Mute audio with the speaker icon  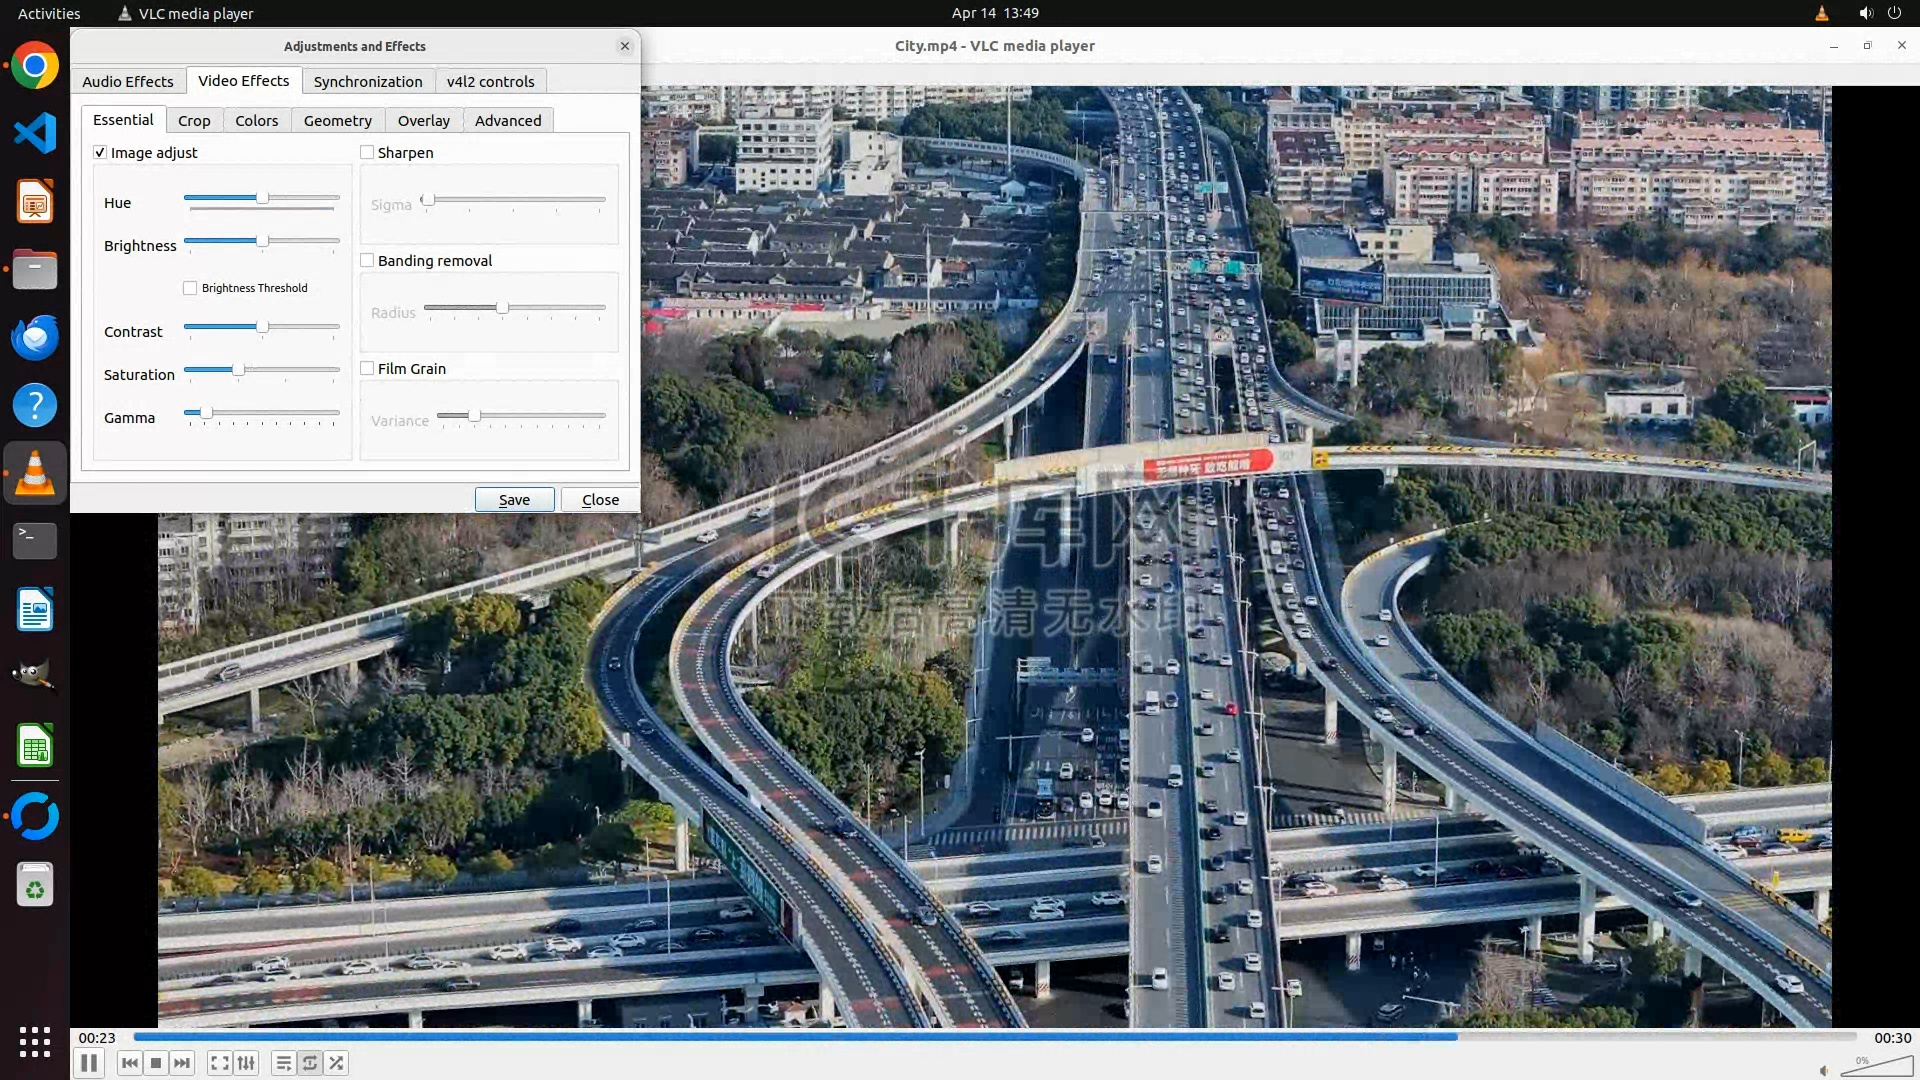pyautogui.click(x=1824, y=1070)
